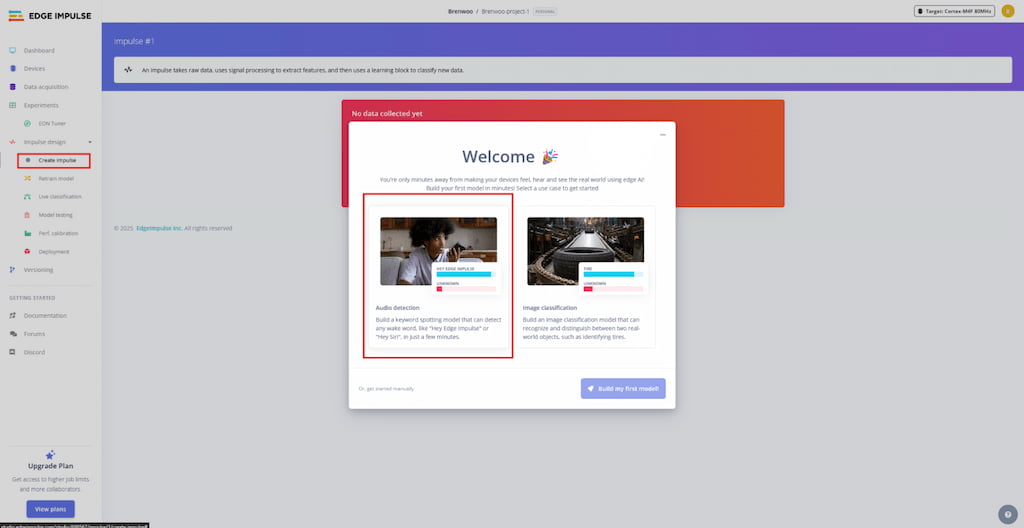Click the Live classification icon

pos(28,197)
